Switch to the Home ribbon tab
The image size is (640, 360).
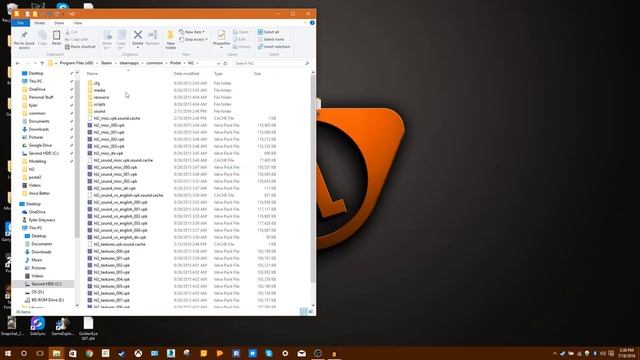click(x=40, y=23)
